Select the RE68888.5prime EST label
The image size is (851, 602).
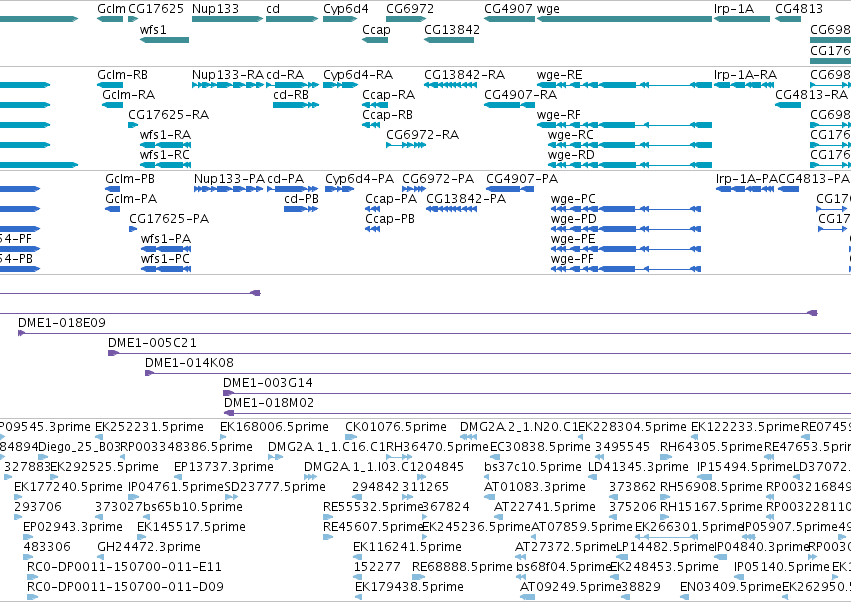[462, 567]
